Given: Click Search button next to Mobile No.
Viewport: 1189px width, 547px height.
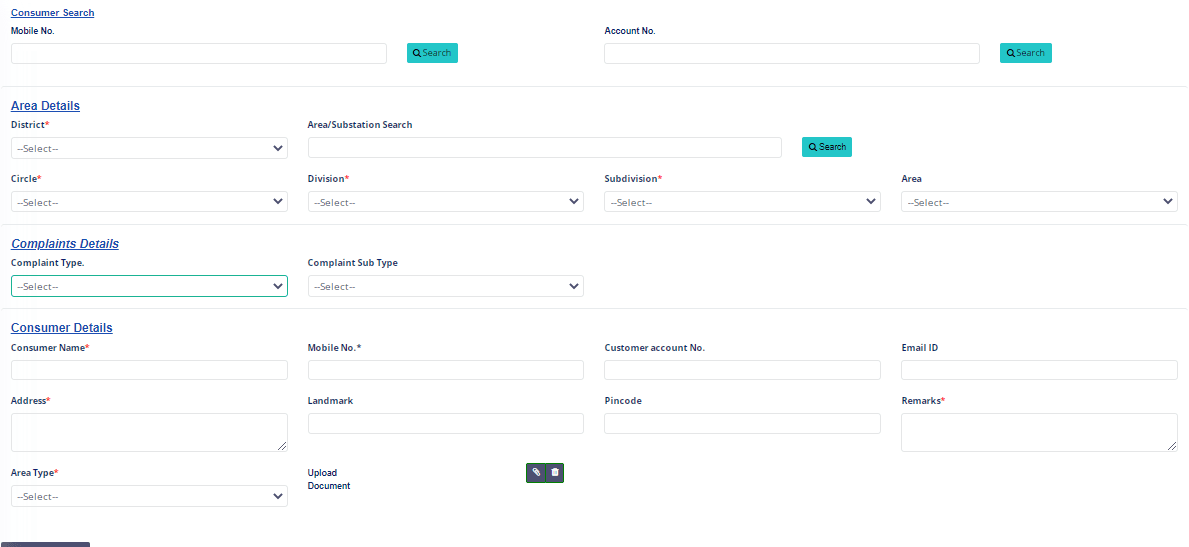Looking at the screenshot, I should pos(432,53).
